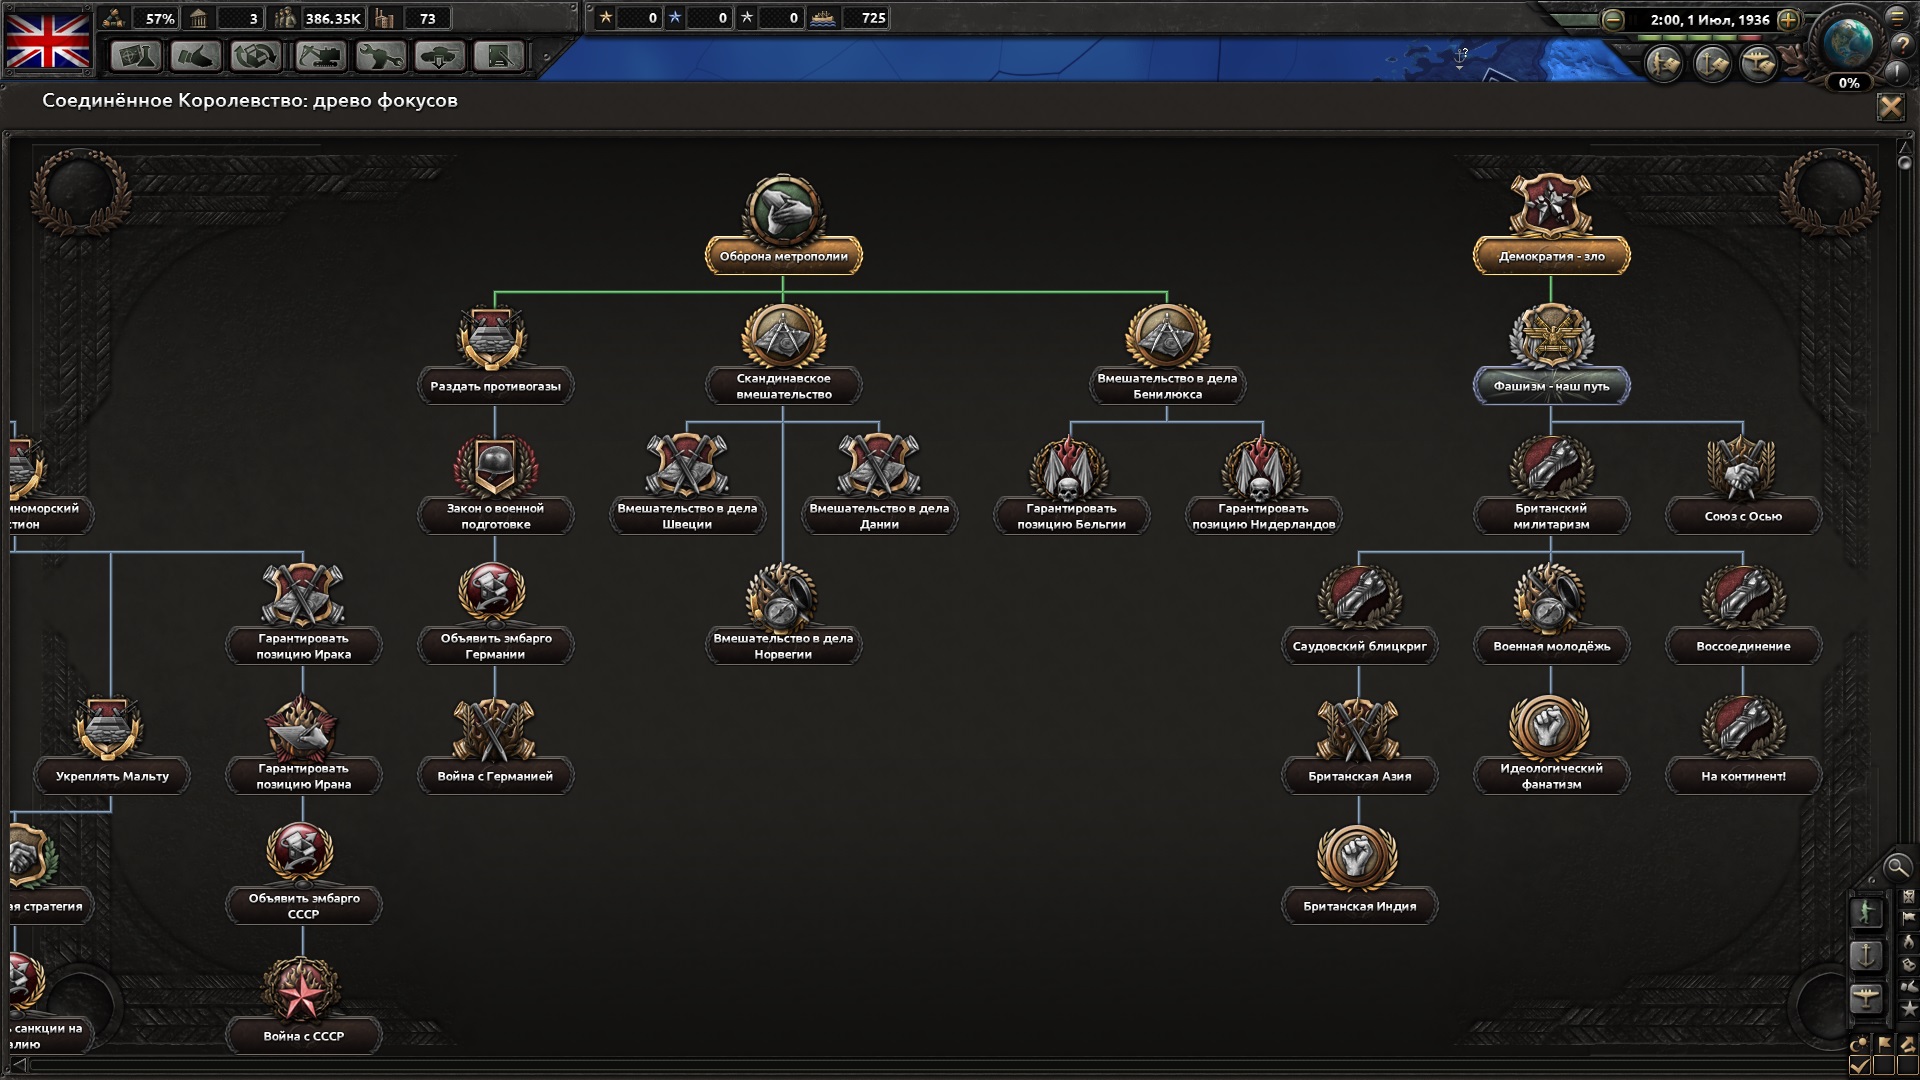
Task: Switch to air map mode airplane button
Action: [x=1866, y=998]
